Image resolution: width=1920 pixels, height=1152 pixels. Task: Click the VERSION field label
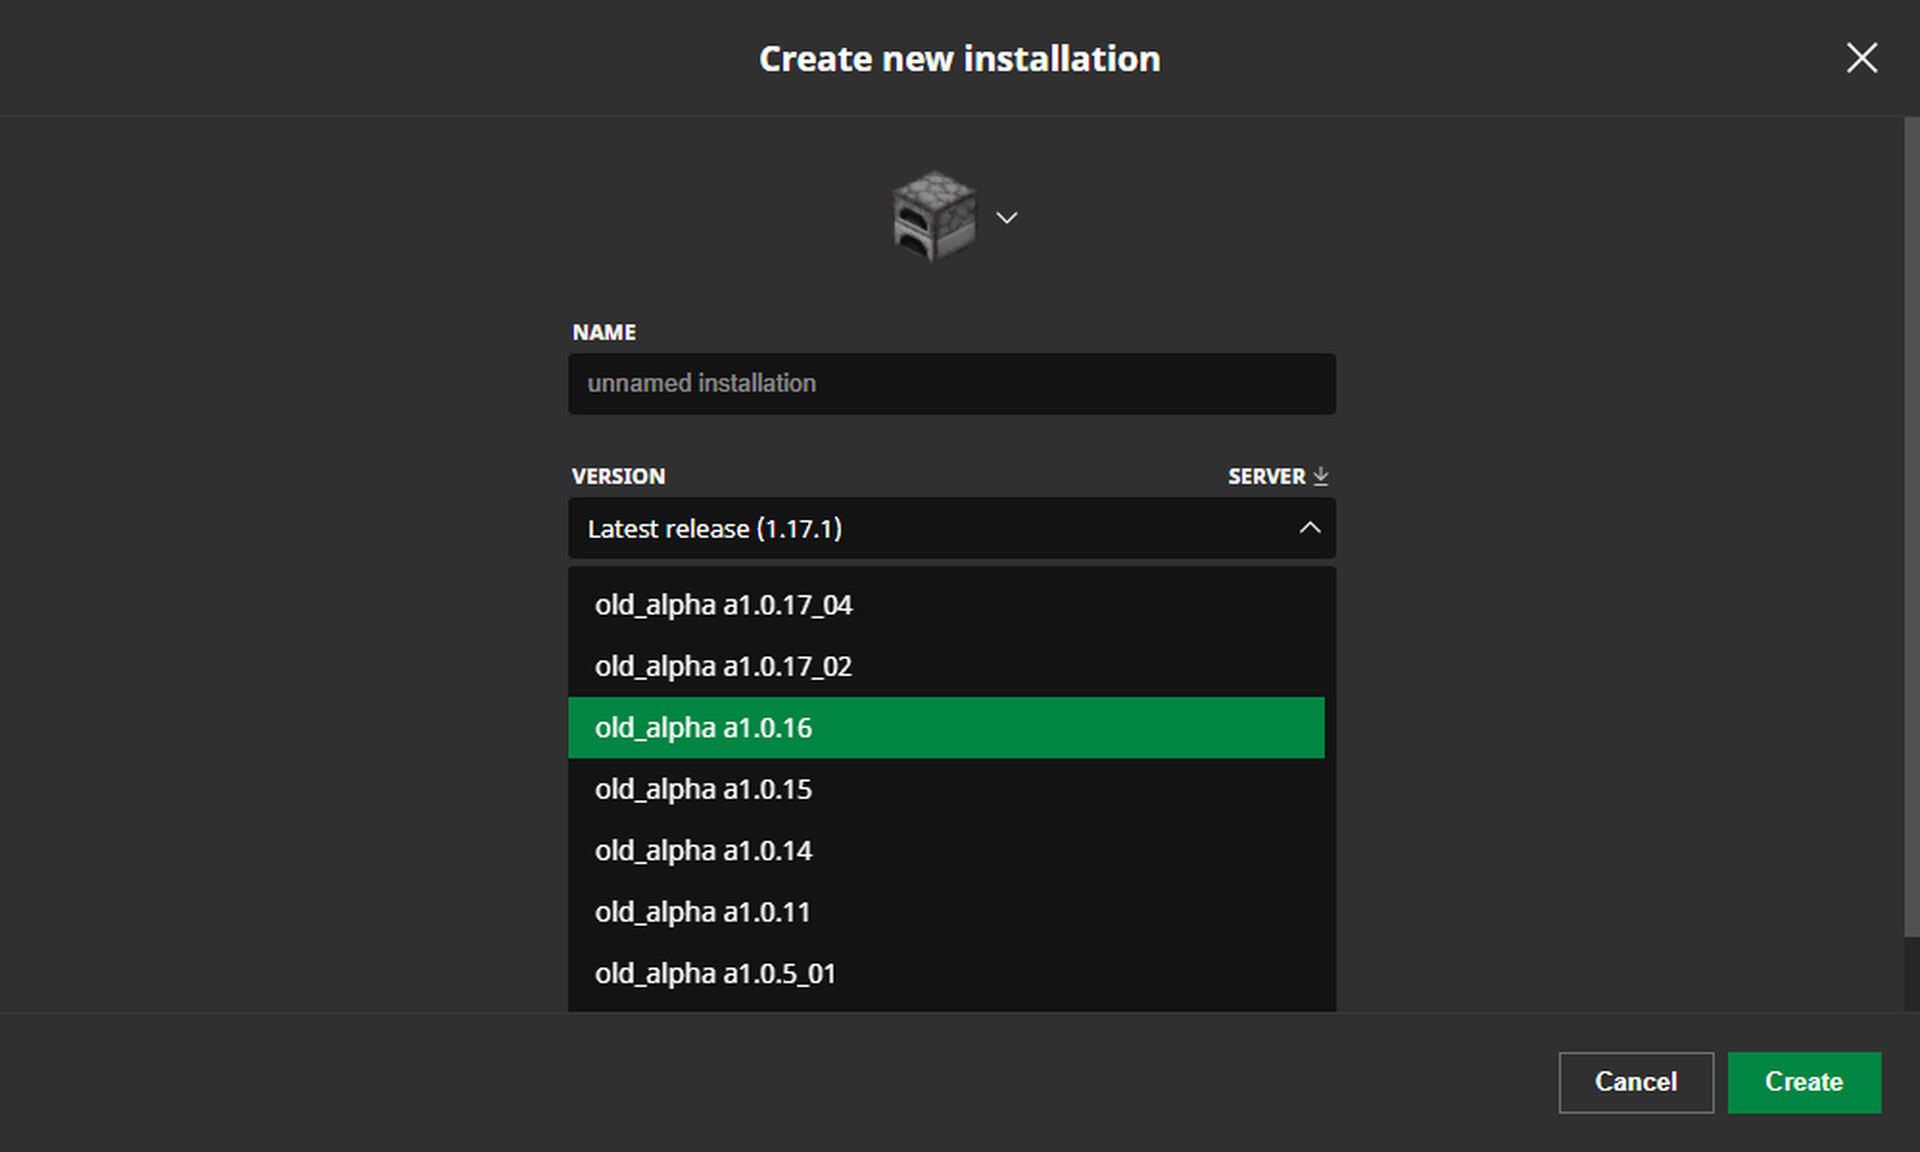pyautogui.click(x=618, y=476)
